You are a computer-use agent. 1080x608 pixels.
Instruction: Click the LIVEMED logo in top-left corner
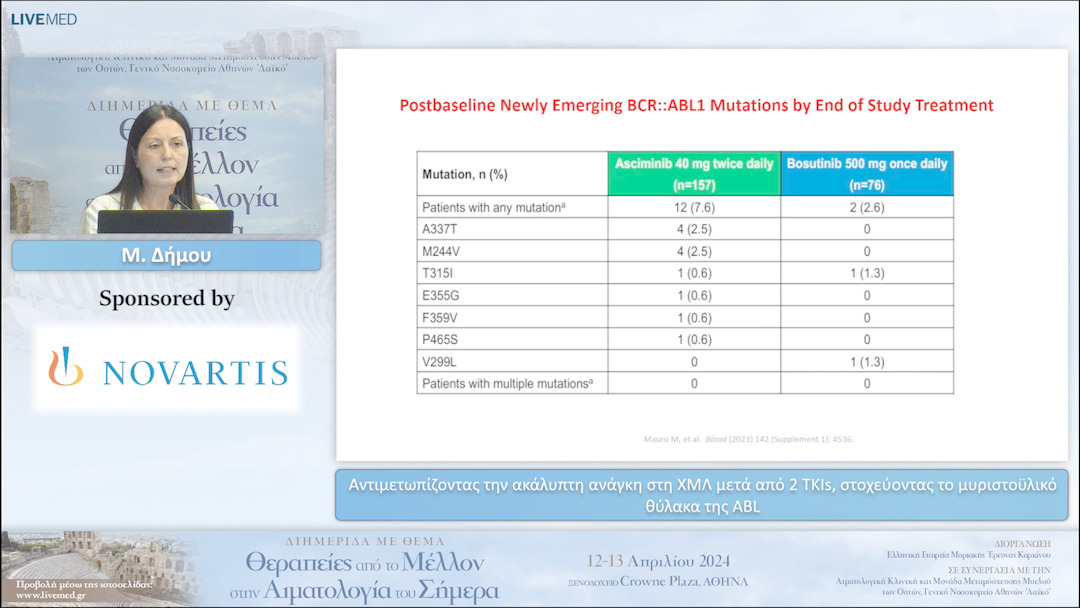43,19
